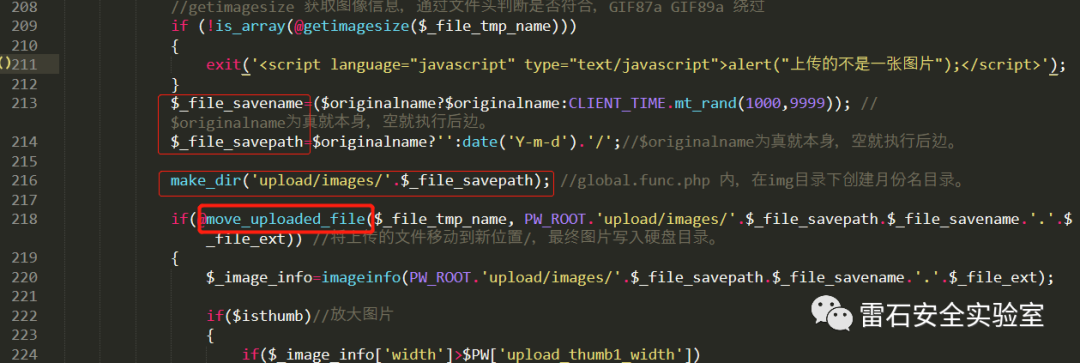Screen dimensions: 1080x363
Task: Click $_file_ext variable on line 220
Action: click(993, 278)
